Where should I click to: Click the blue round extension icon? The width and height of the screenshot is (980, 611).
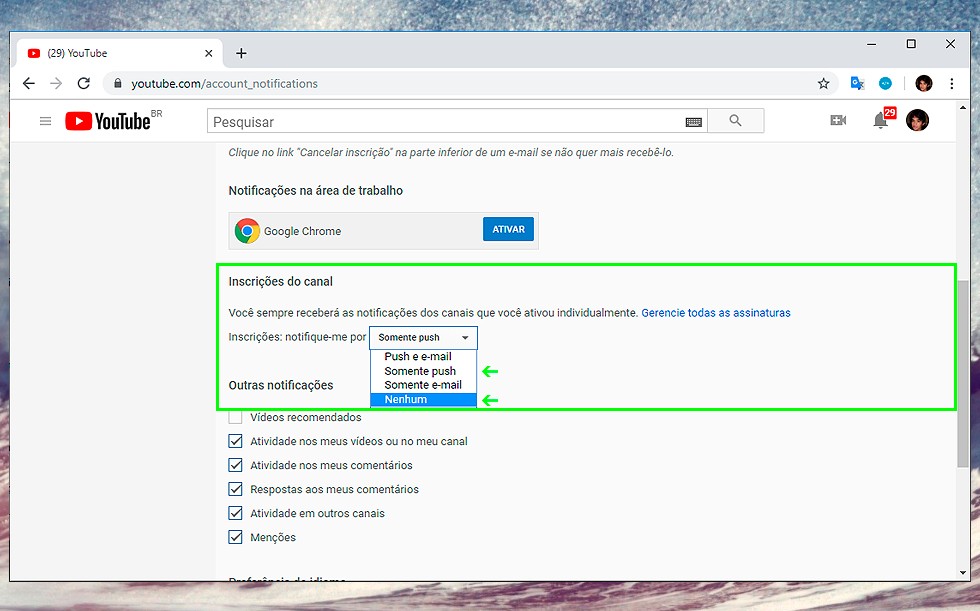(885, 83)
